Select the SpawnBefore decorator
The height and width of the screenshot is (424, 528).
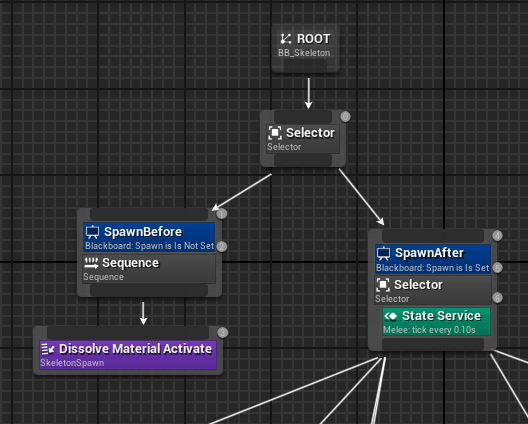click(149, 237)
